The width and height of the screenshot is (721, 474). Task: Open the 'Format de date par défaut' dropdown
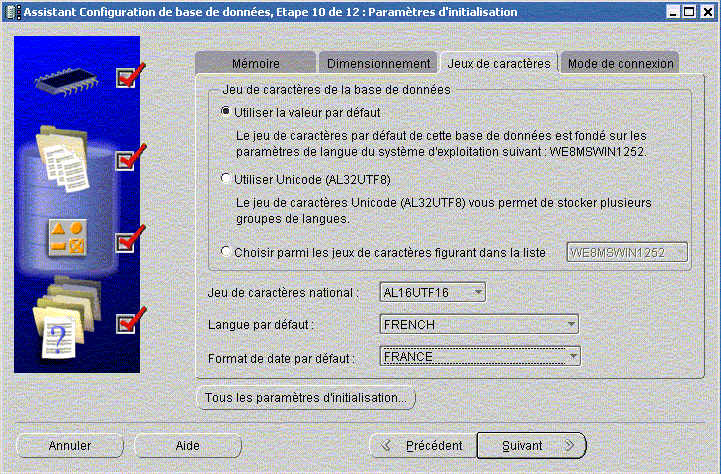479,356
